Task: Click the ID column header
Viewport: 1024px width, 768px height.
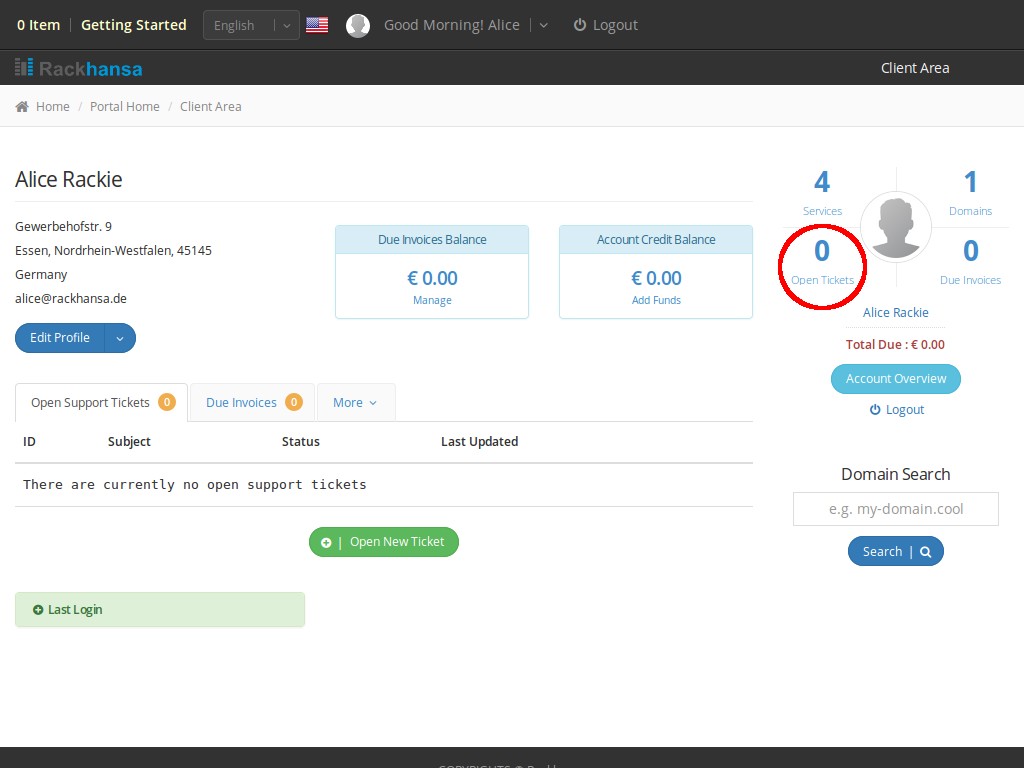Action: [29, 441]
